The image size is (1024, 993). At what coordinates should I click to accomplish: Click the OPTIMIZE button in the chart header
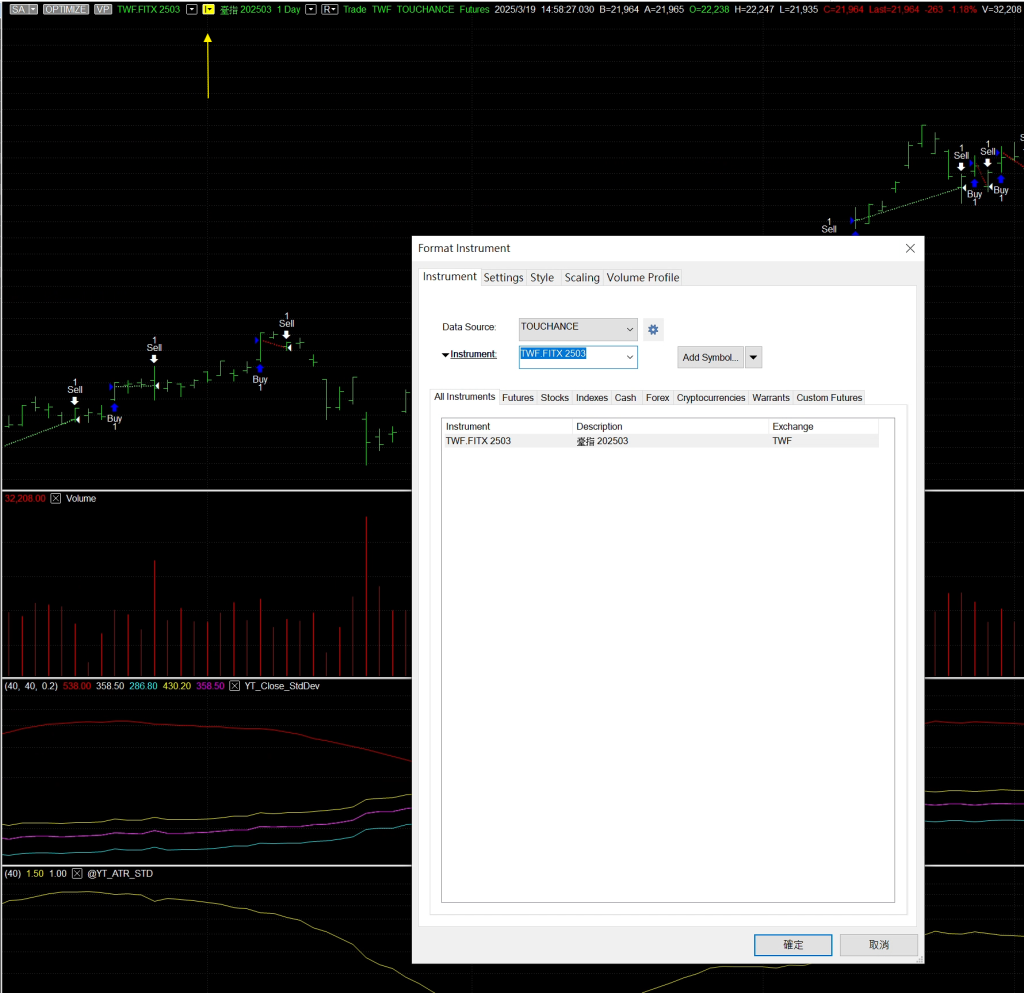(66, 9)
